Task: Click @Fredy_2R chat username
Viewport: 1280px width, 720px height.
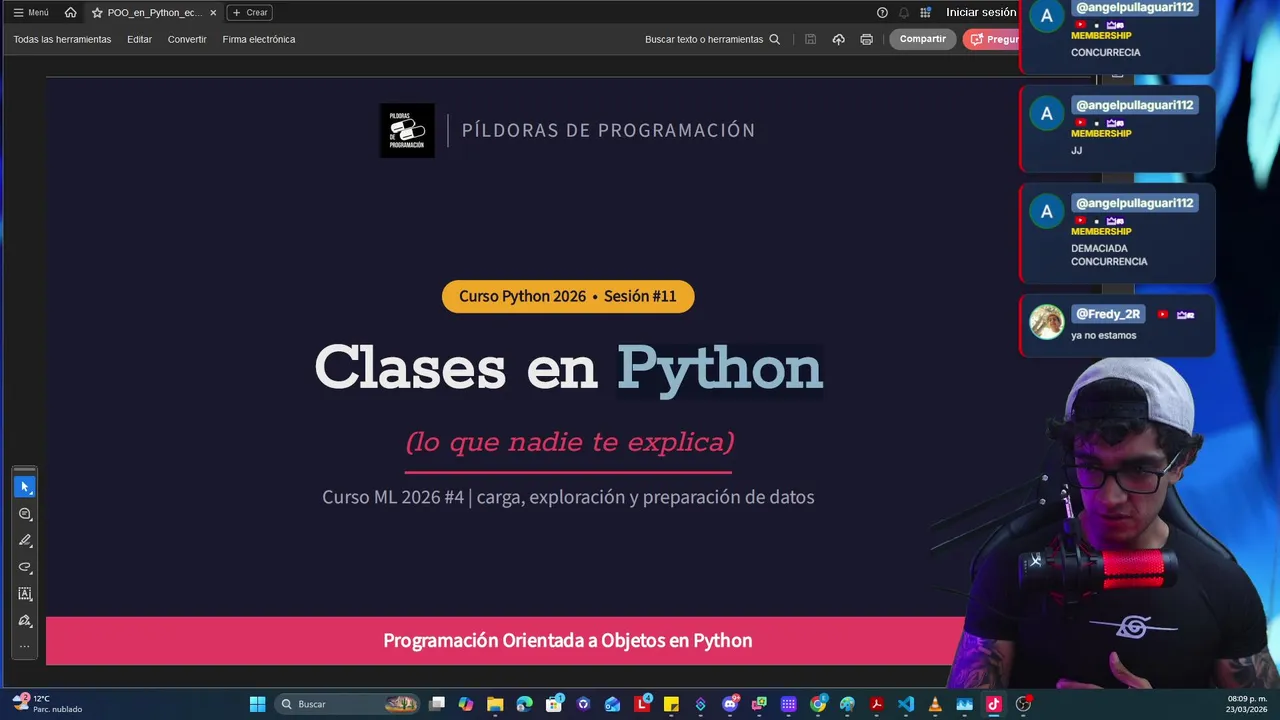Action: point(1108,314)
